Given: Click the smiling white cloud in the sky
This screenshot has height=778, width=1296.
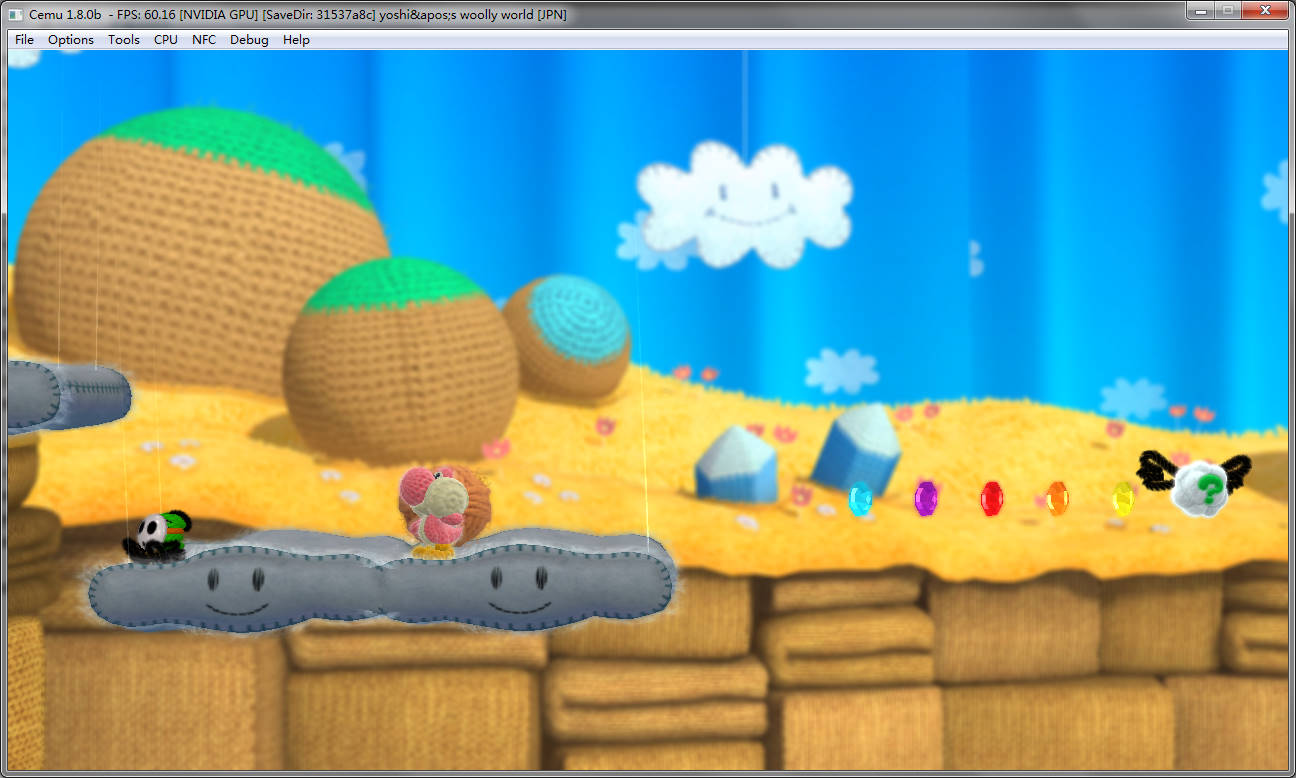Looking at the screenshot, I should (x=744, y=204).
